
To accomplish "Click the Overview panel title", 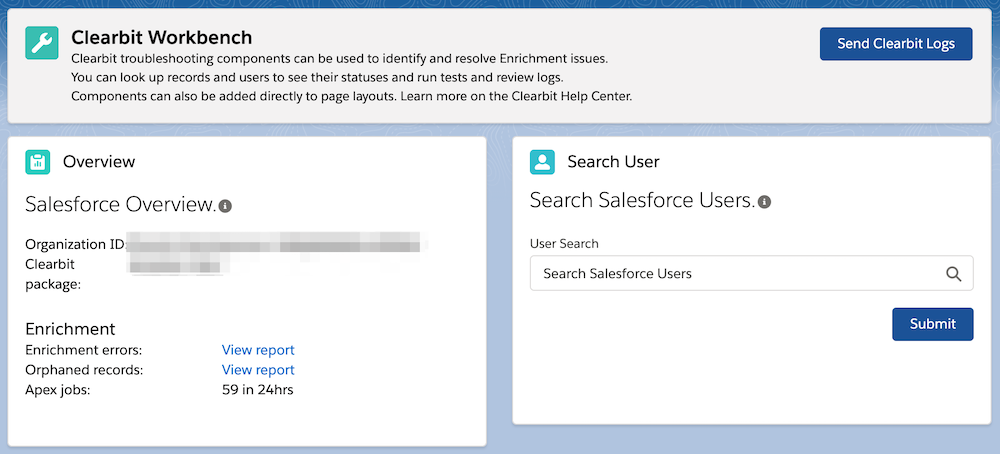I will (99, 162).
